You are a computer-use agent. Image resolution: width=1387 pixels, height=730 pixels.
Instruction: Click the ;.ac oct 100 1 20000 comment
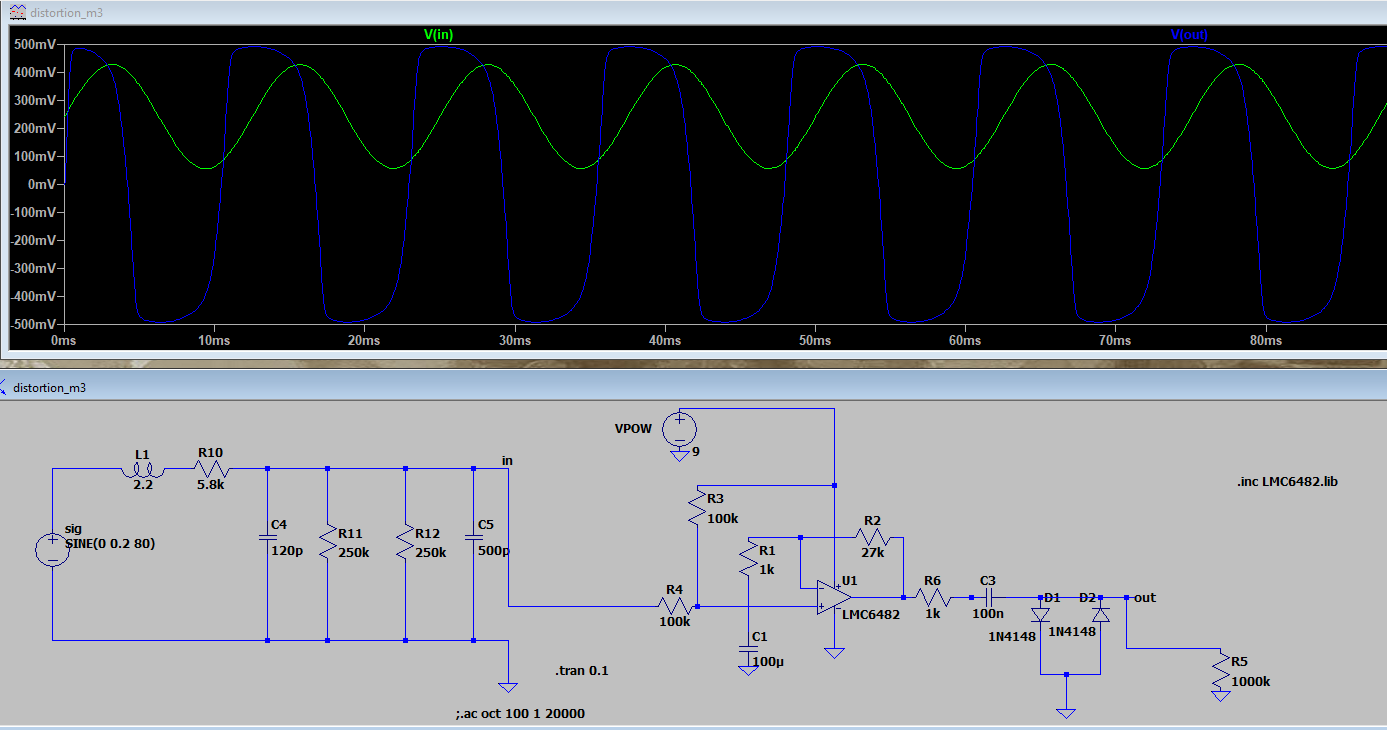tap(520, 714)
